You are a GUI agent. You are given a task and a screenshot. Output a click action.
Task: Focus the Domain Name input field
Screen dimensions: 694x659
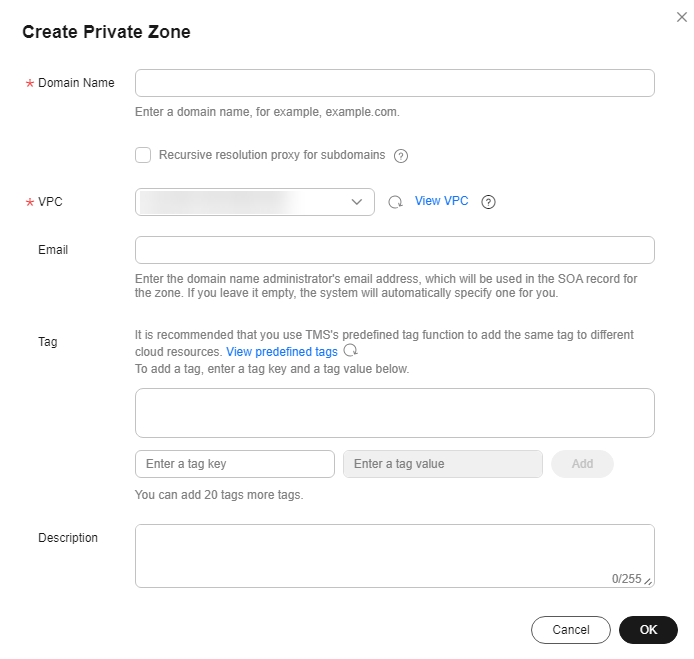(x=395, y=83)
